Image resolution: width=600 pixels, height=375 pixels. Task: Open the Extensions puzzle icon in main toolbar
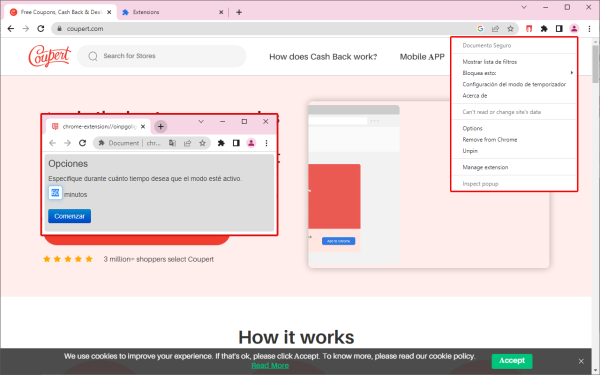coord(544,29)
